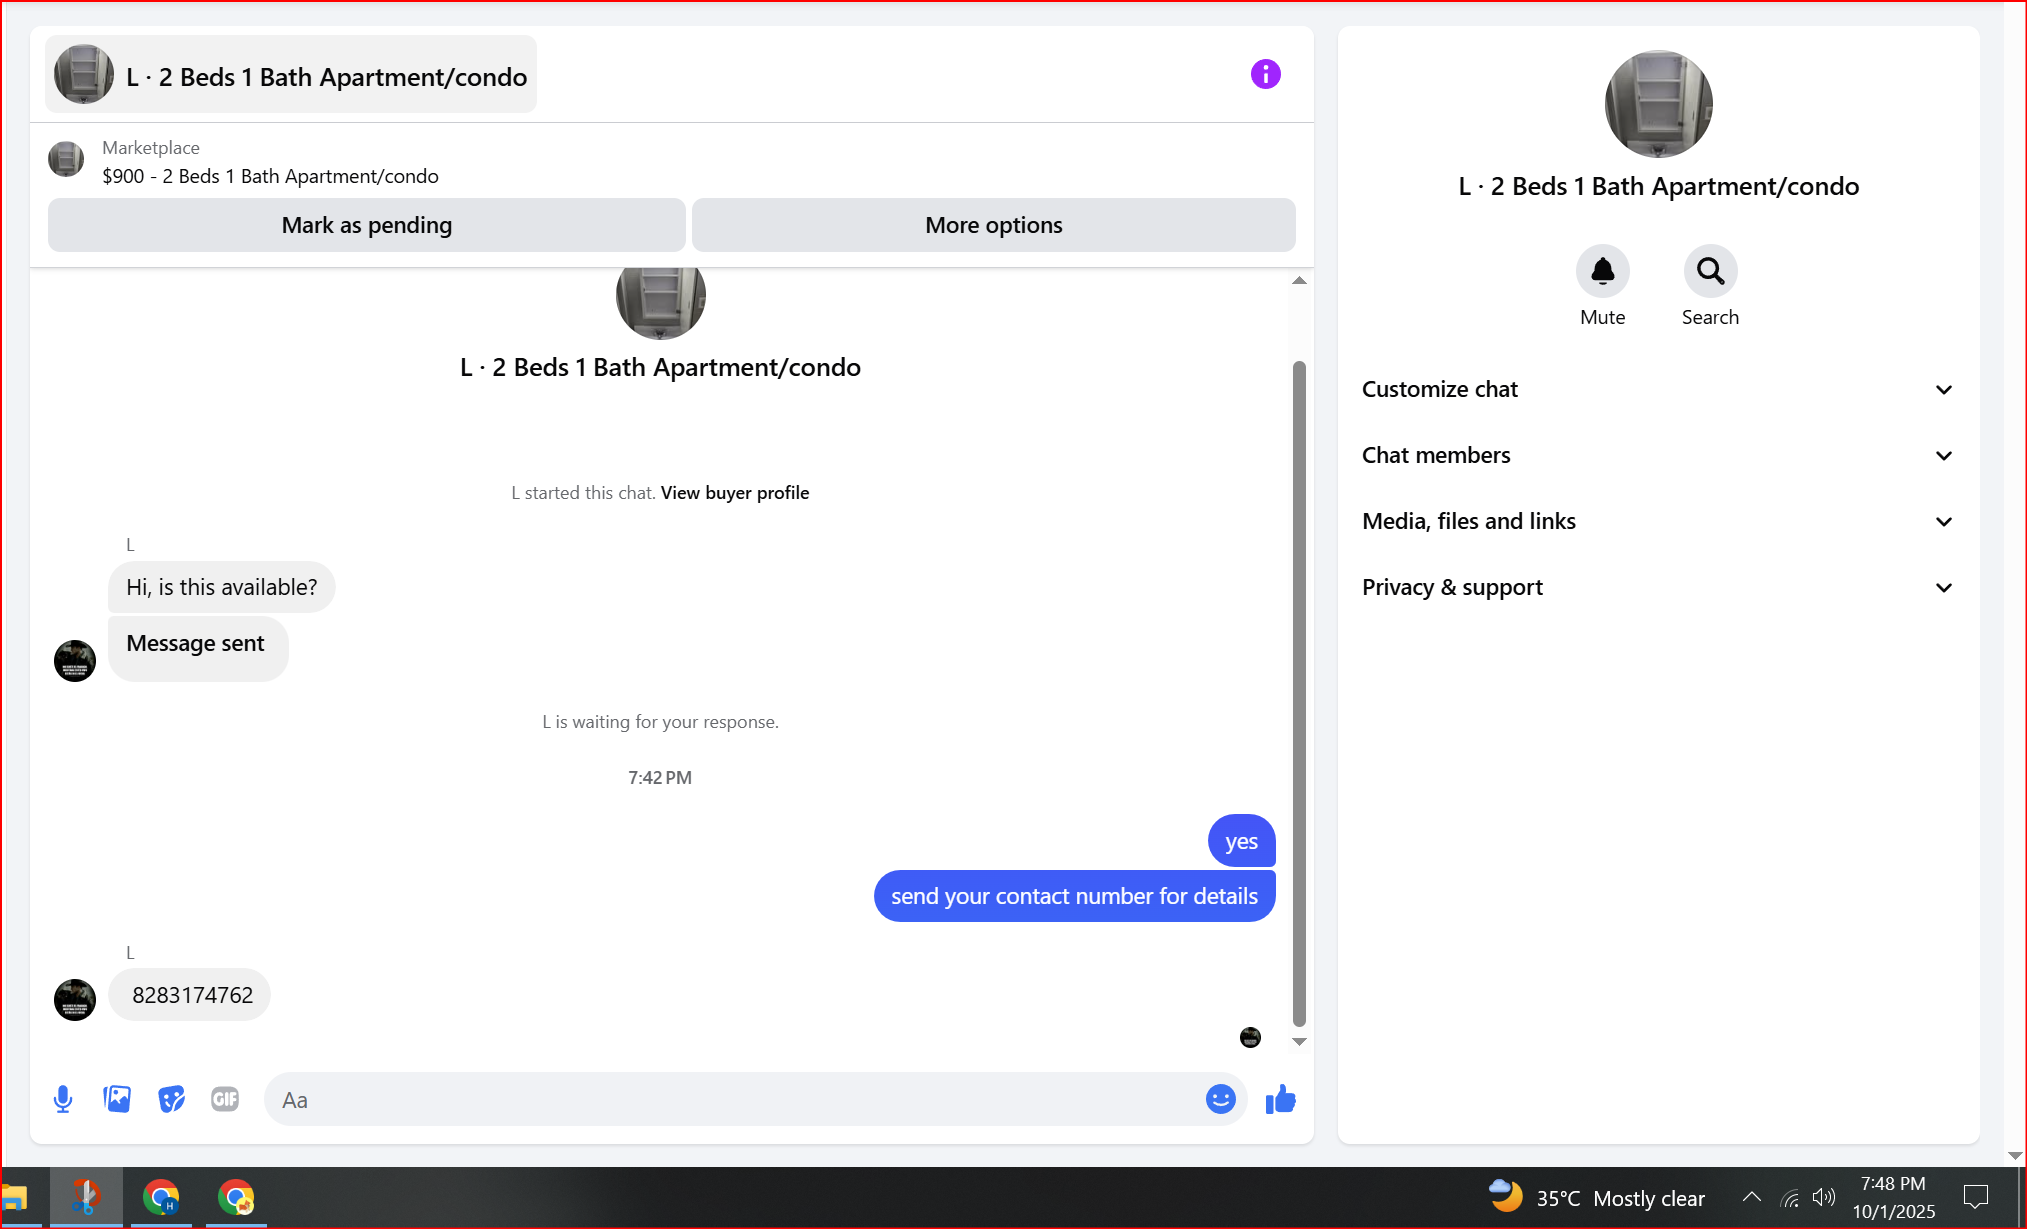Open Windows notification center
This screenshot has height=1229, width=2027.
(1975, 1197)
